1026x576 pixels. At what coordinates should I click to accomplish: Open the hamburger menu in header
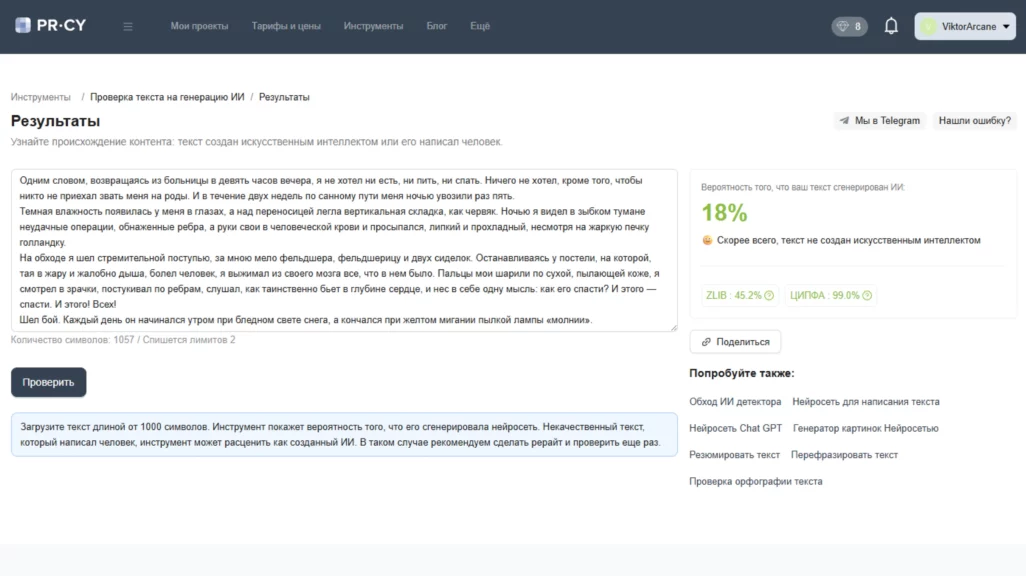pos(128,27)
